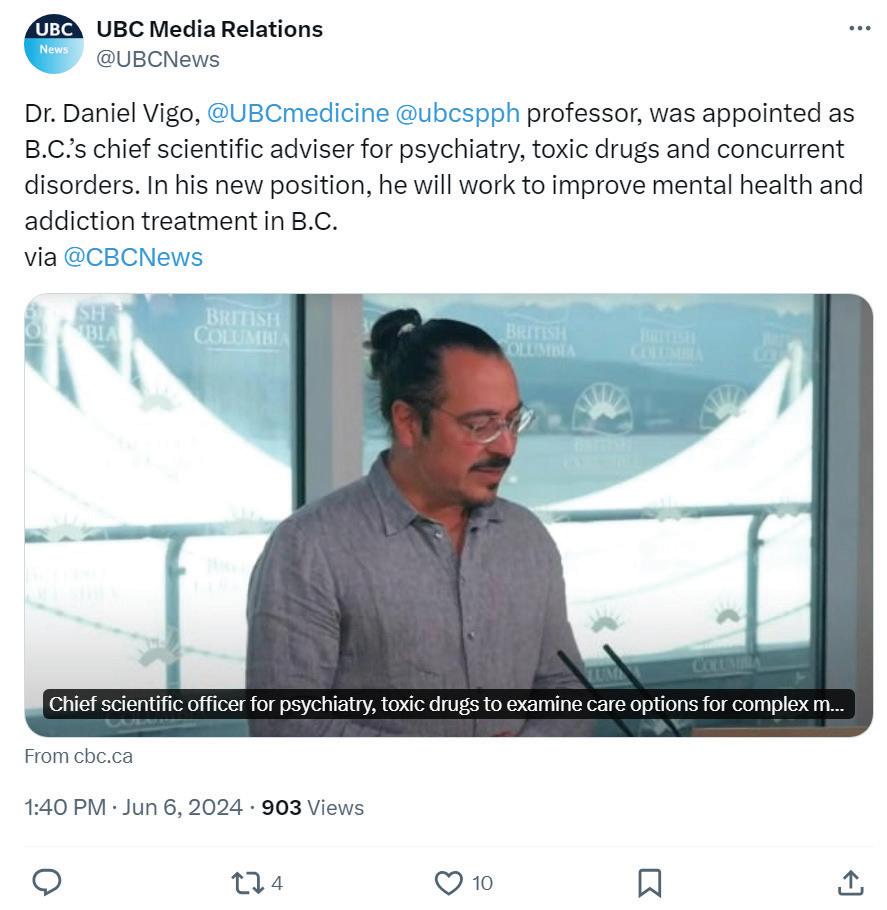The height and width of the screenshot is (910, 887).
Task: Bookmark this tweet
Action: pyautogui.click(x=650, y=883)
